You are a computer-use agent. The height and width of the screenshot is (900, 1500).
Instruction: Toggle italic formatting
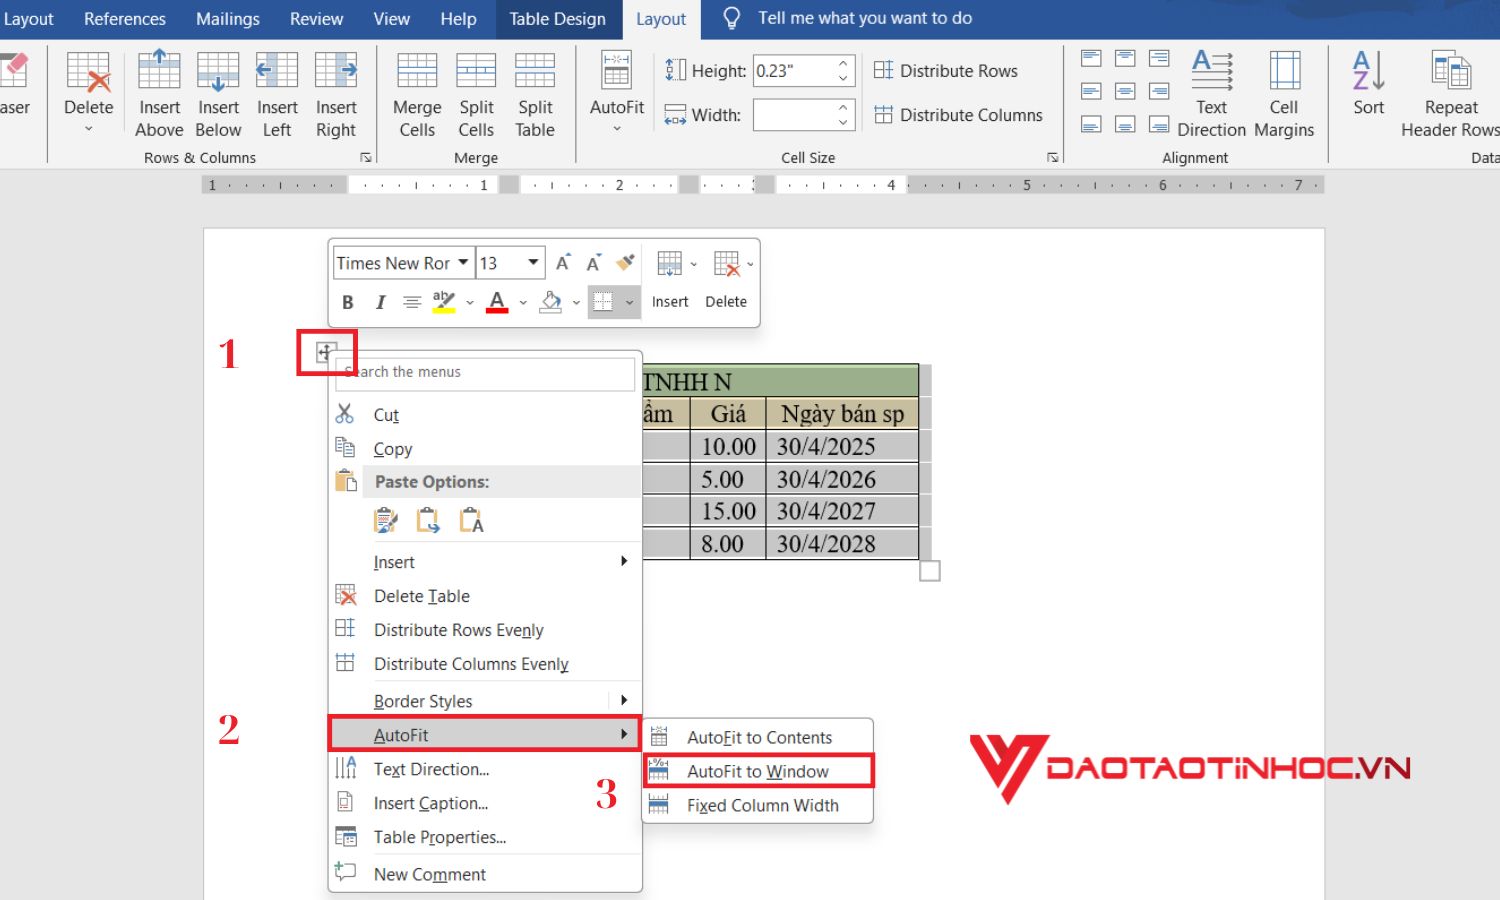pyautogui.click(x=380, y=301)
